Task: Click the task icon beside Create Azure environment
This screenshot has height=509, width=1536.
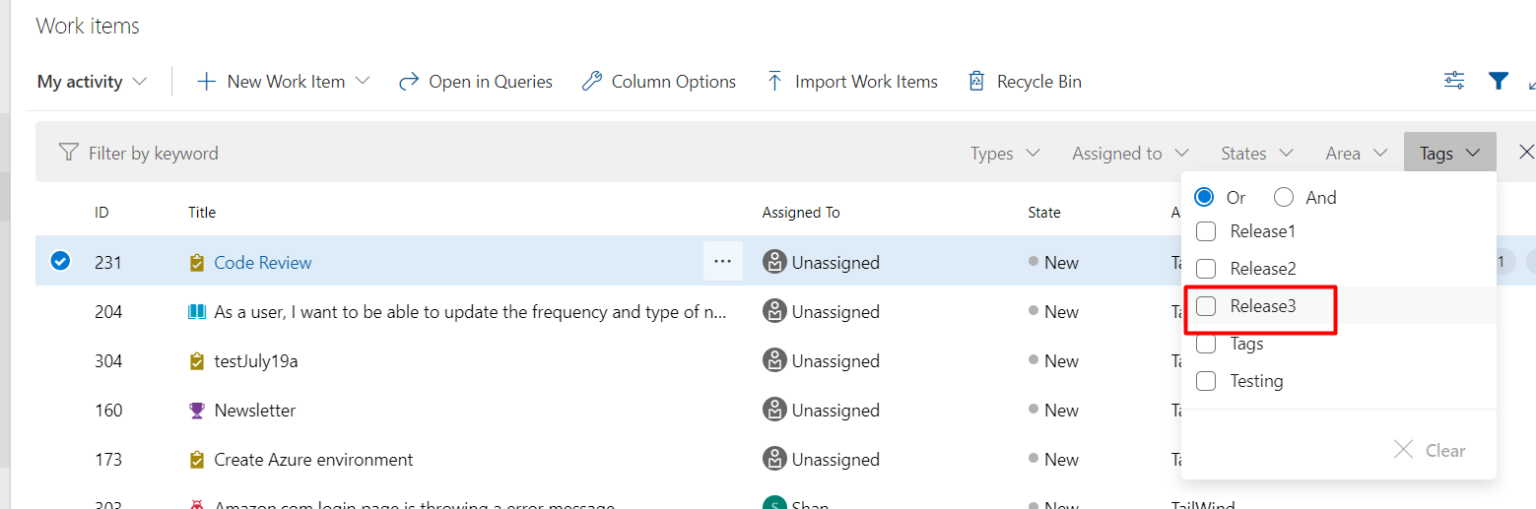Action: [x=196, y=460]
